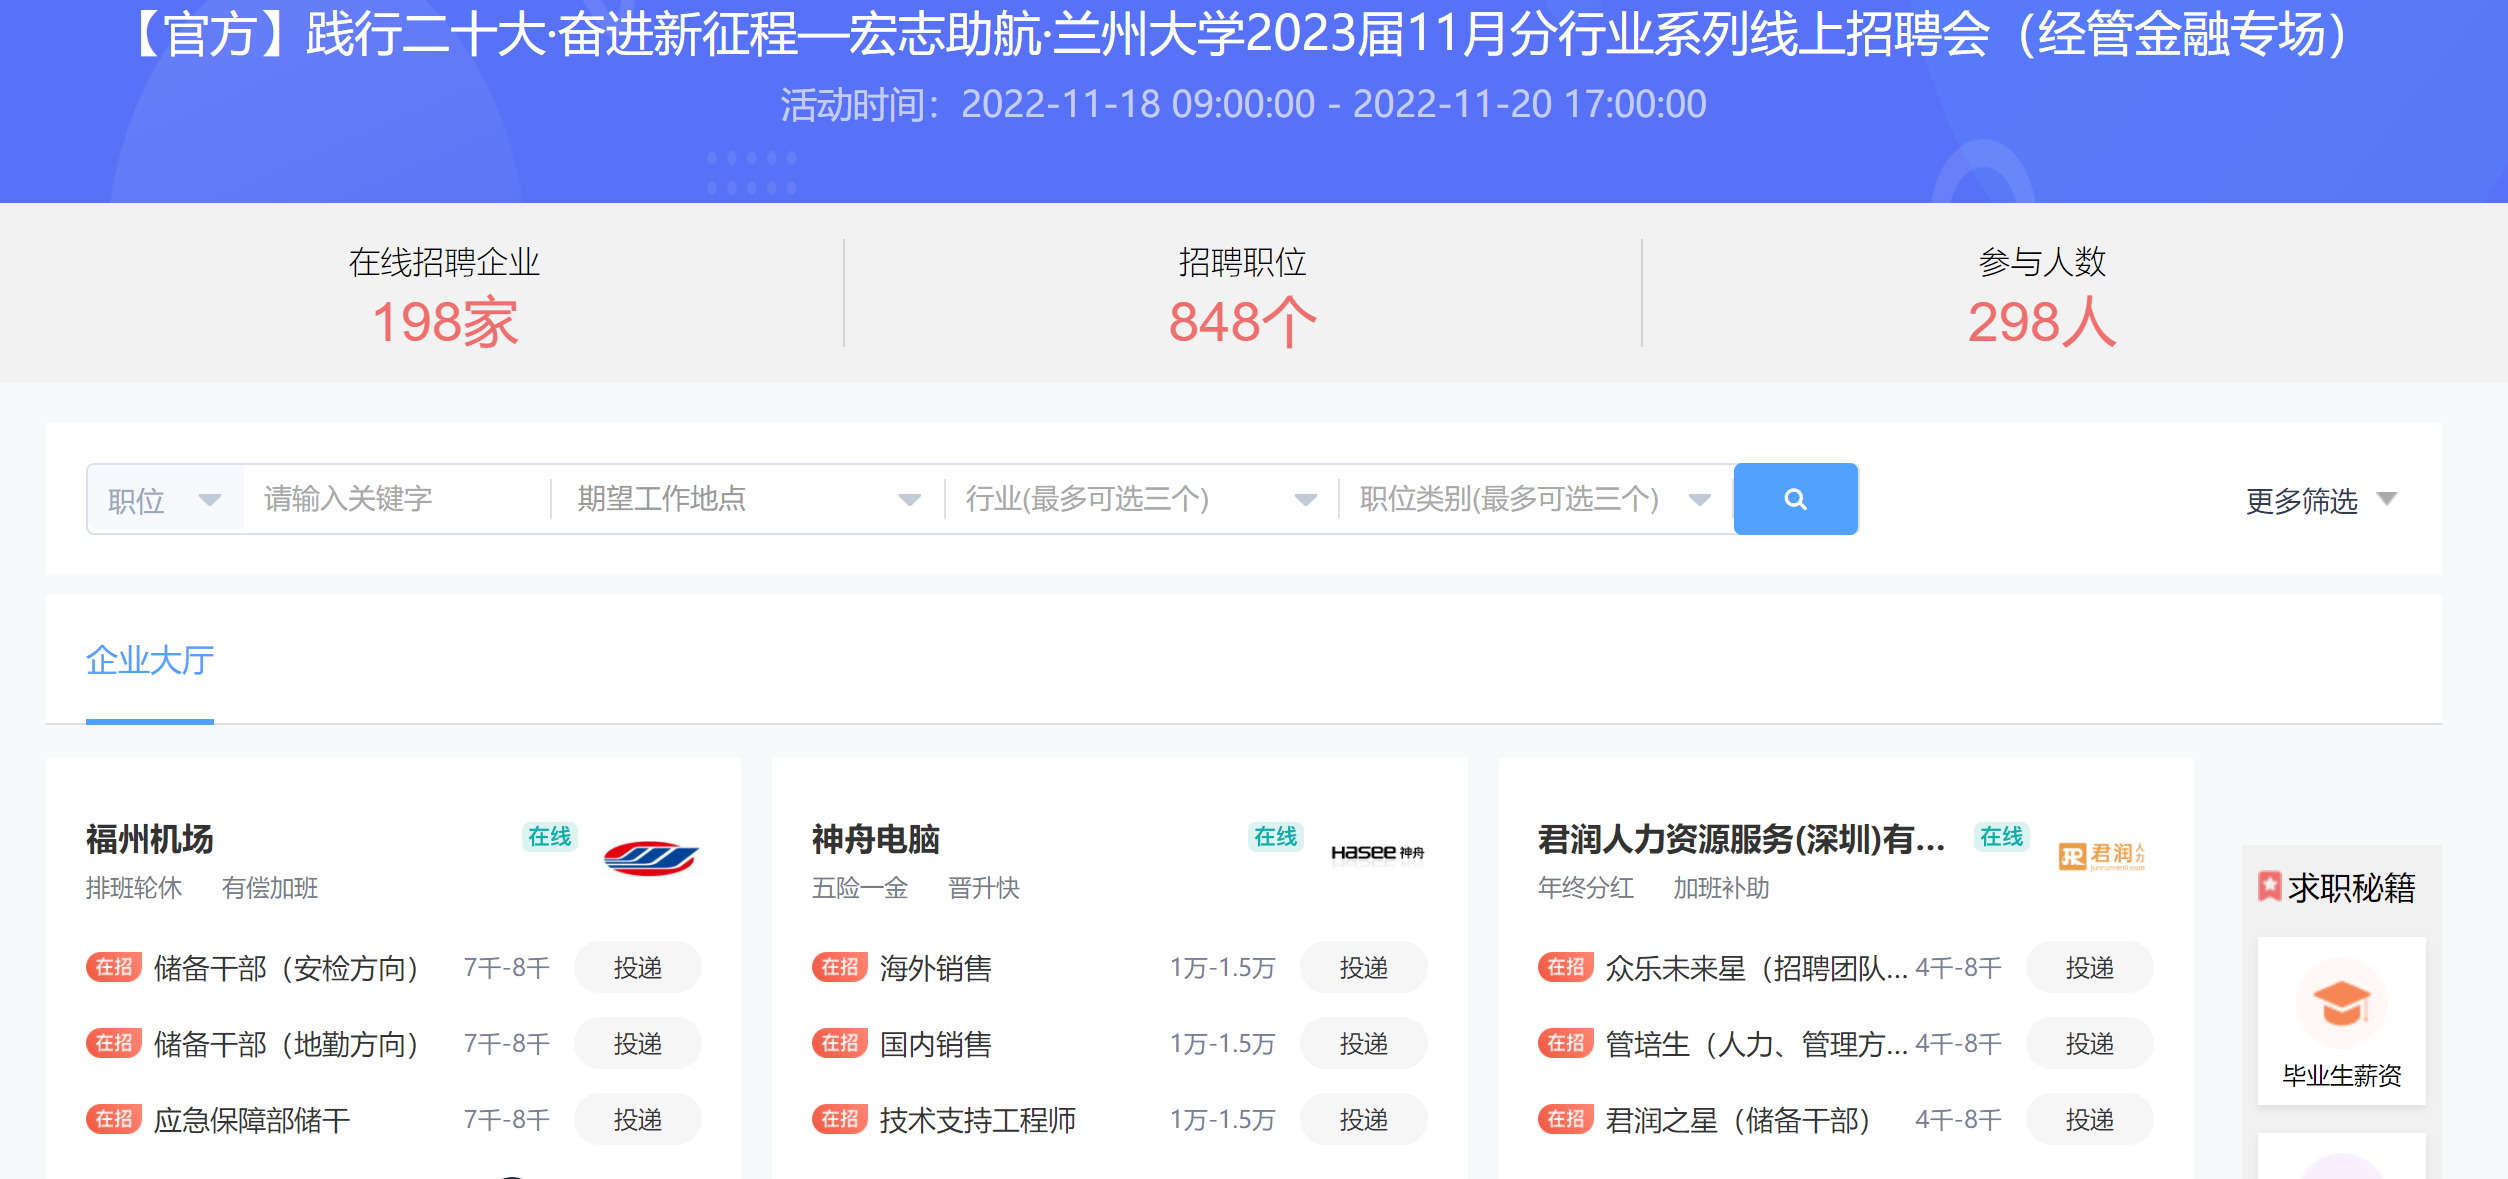Open the 职位类别 category dropdown
The width and height of the screenshot is (2508, 1179).
point(1534,499)
